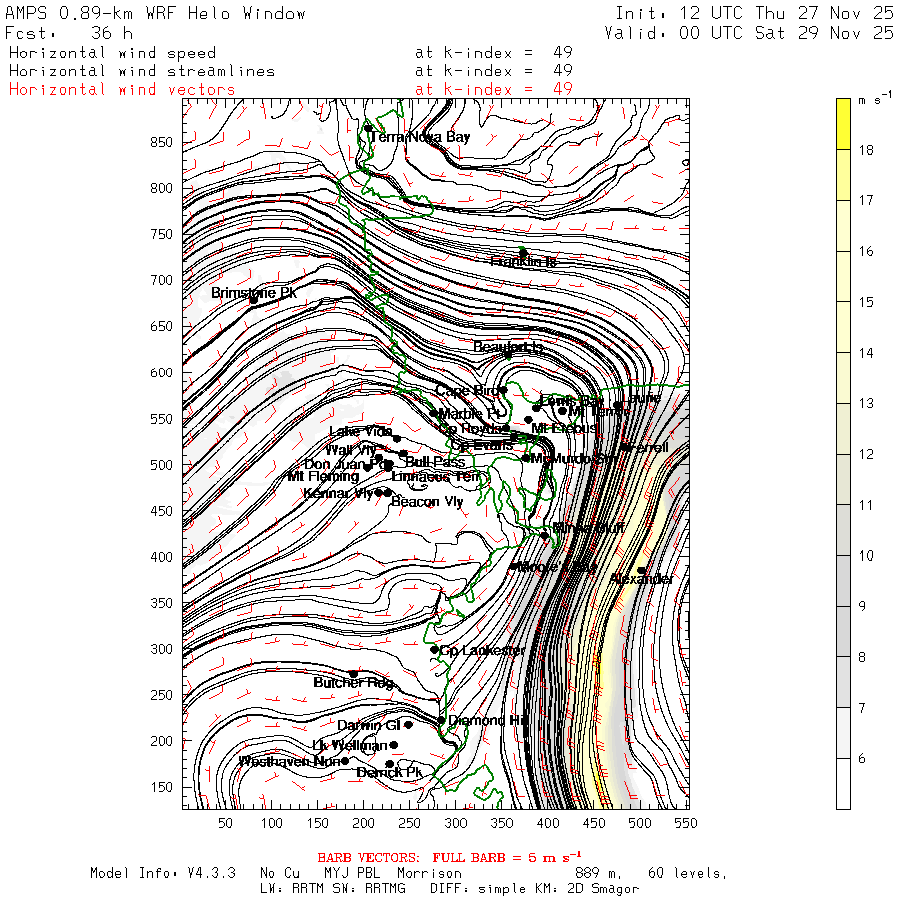The width and height of the screenshot is (900, 900).
Task: Click the yellow top band of the colorbar above 18
Action: 843,124
